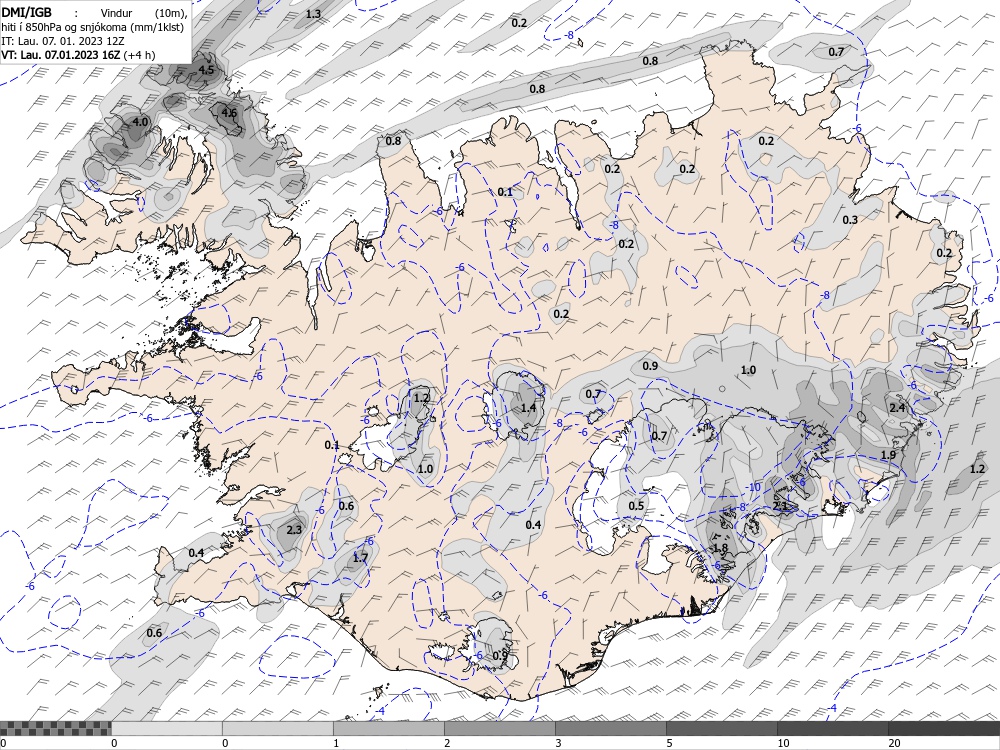Click the 'Vindur (10m)' caption text
This screenshot has height=750, width=1000.
144,12
